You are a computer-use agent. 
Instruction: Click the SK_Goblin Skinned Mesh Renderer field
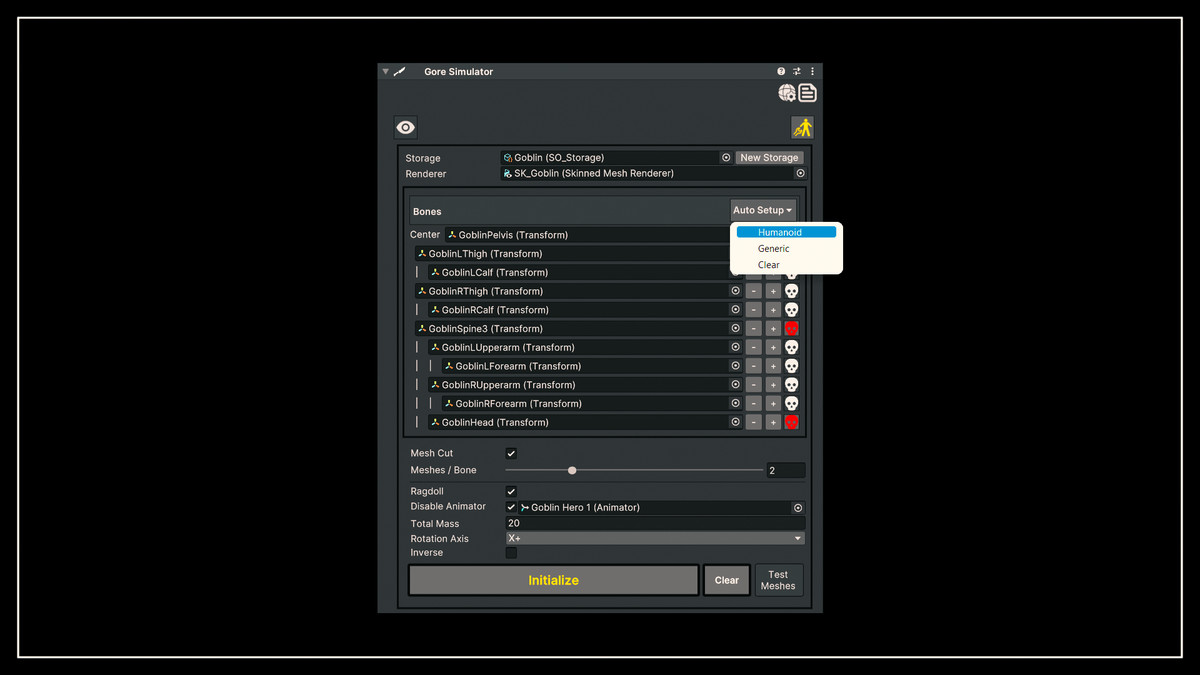653,173
